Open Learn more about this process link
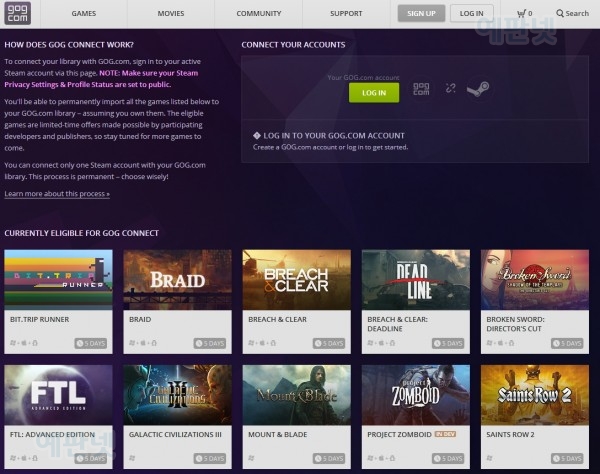Viewport: 600px width, 474px height. click(57, 194)
